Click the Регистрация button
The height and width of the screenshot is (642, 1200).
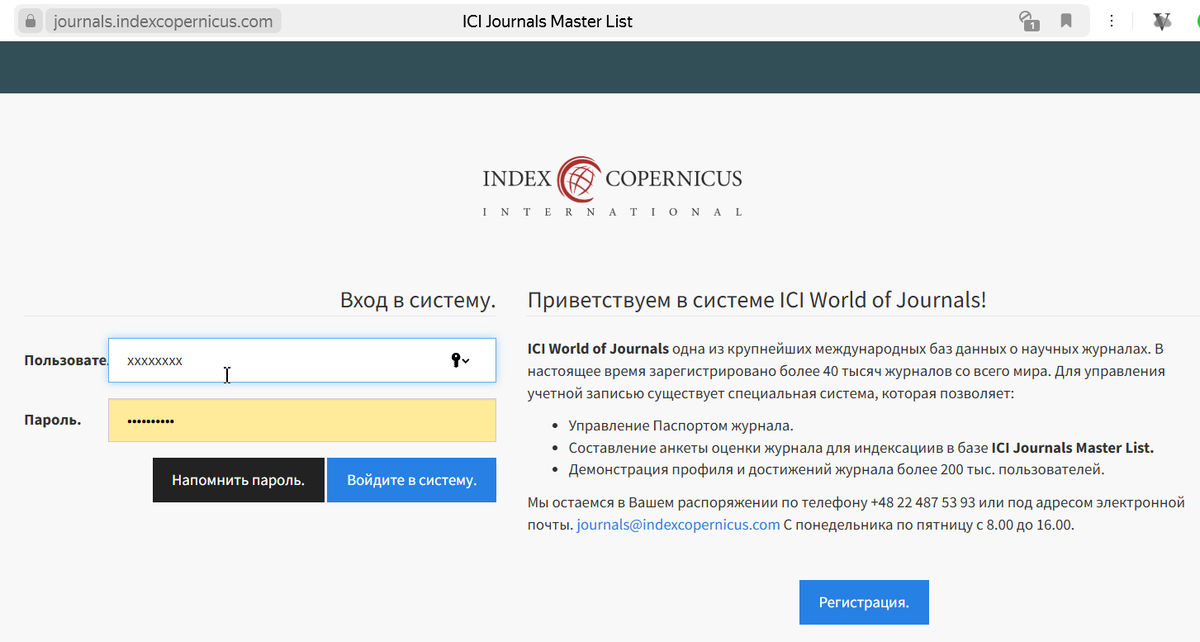(864, 603)
